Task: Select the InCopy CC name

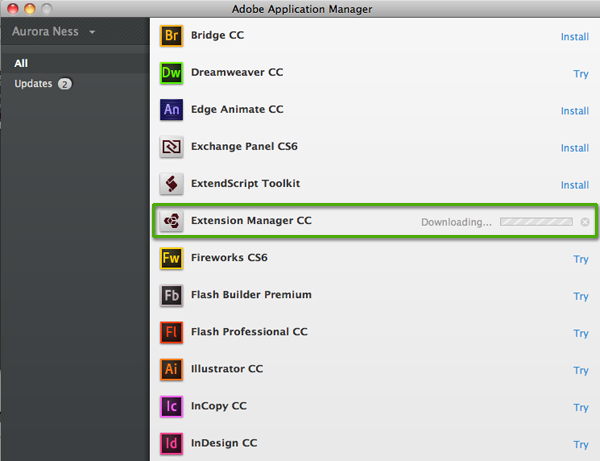Action: (219, 406)
